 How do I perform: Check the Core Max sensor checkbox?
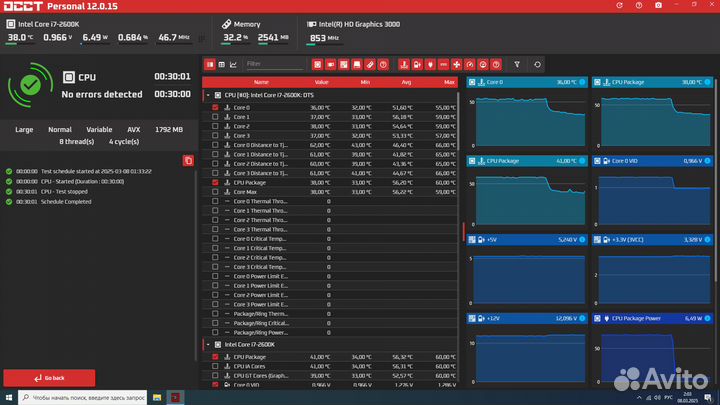pos(215,192)
